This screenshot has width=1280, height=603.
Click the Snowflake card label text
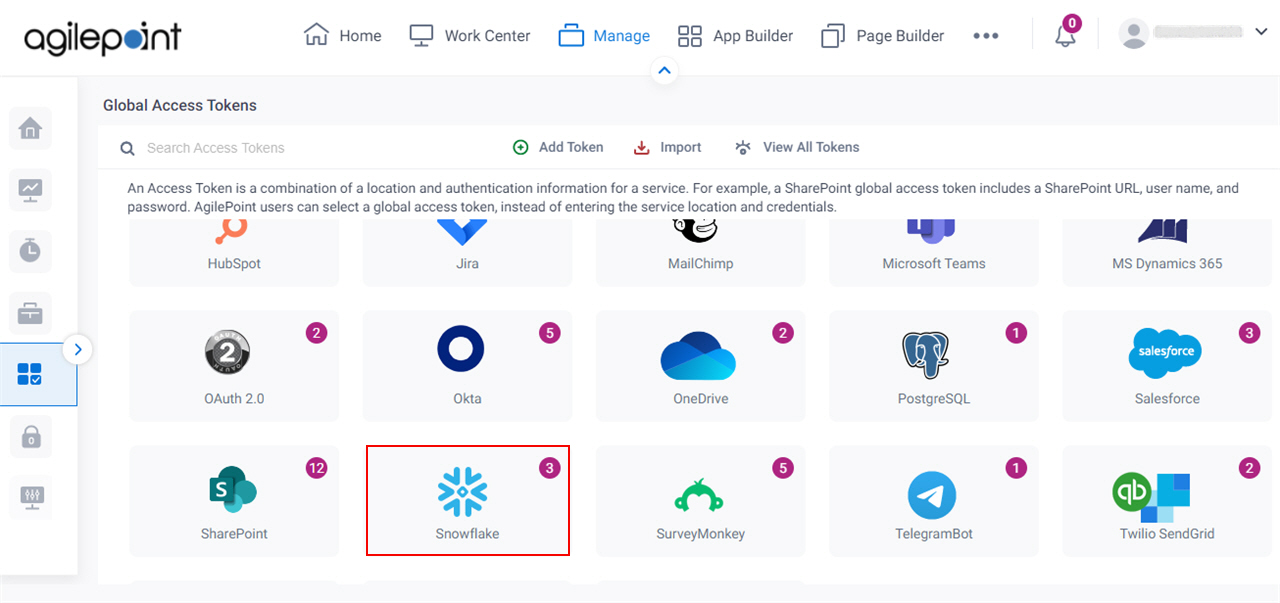(x=467, y=533)
